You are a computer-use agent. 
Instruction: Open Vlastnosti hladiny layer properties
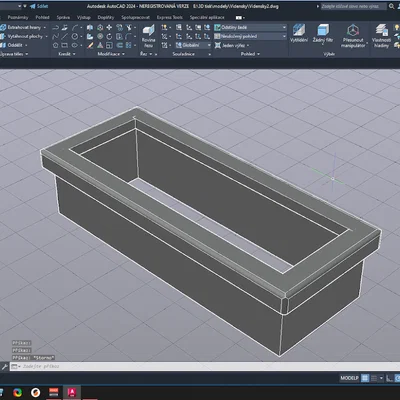tap(381, 36)
